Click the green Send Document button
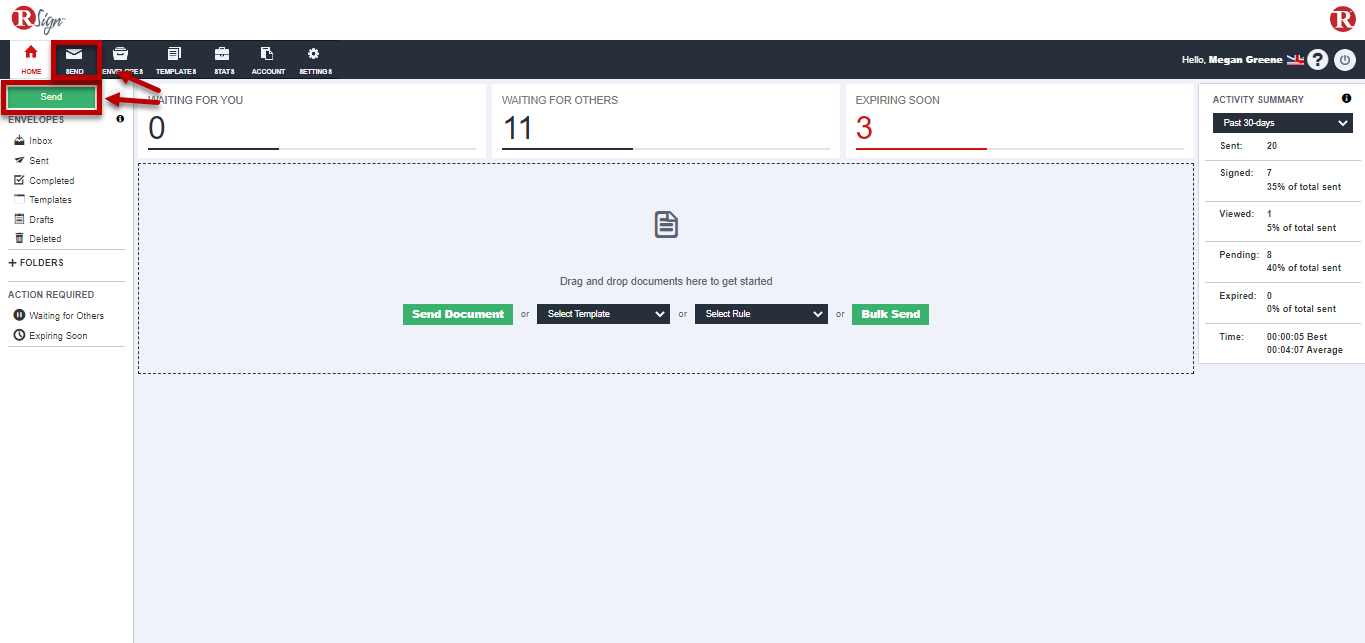Viewport: 1365px width, 643px height. click(458, 314)
